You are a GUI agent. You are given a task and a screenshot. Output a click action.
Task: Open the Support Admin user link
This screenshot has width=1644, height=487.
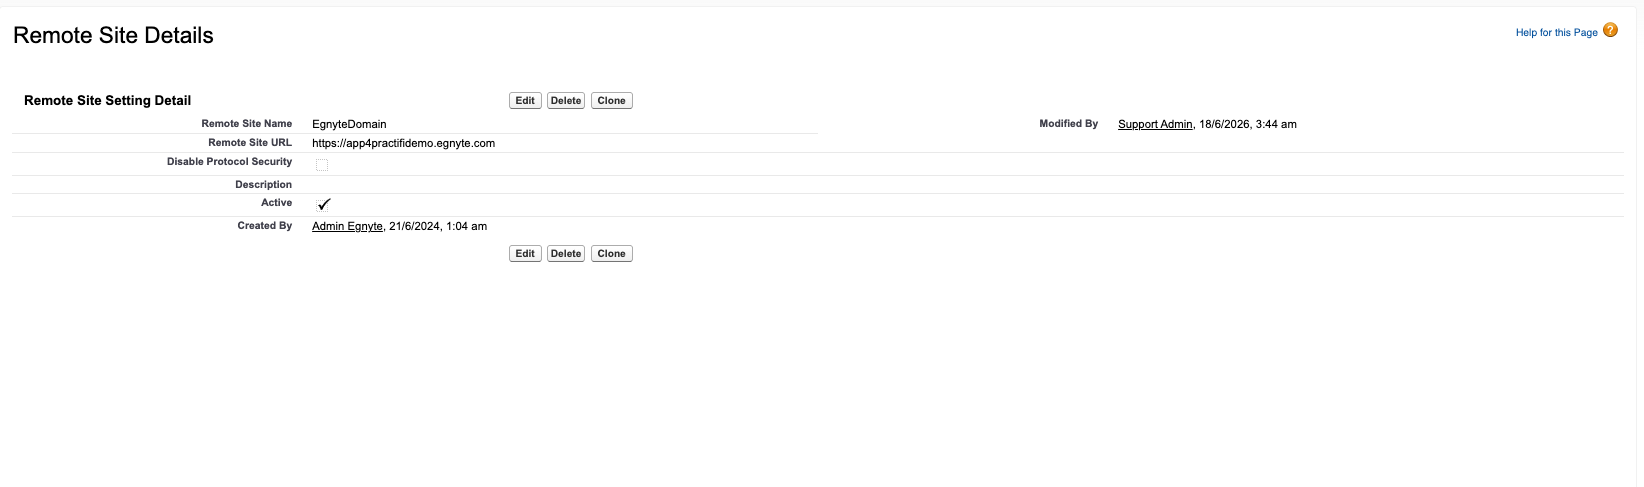click(1155, 124)
